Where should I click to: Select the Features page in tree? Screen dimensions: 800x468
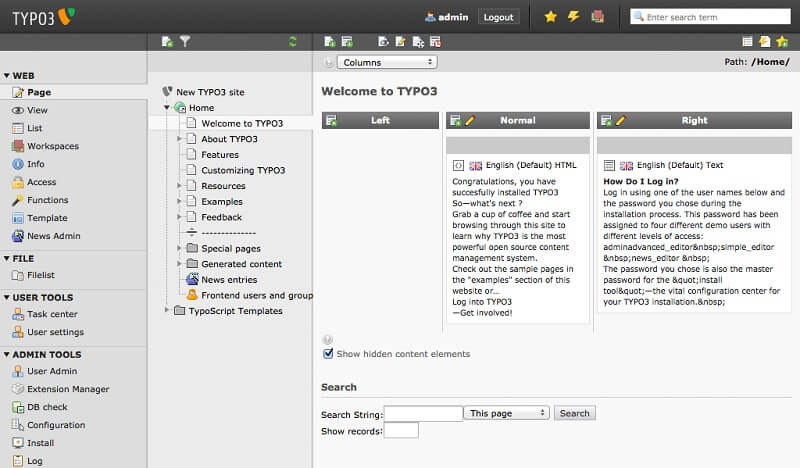pyautogui.click(x=220, y=155)
